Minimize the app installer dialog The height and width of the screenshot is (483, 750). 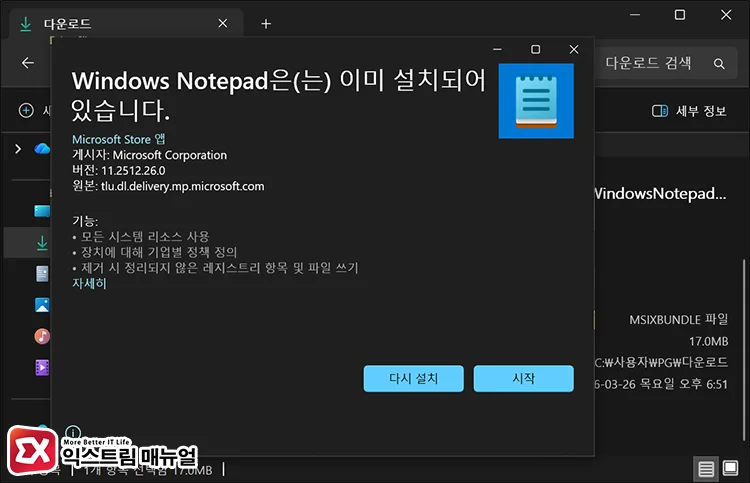tap(497, 49)
